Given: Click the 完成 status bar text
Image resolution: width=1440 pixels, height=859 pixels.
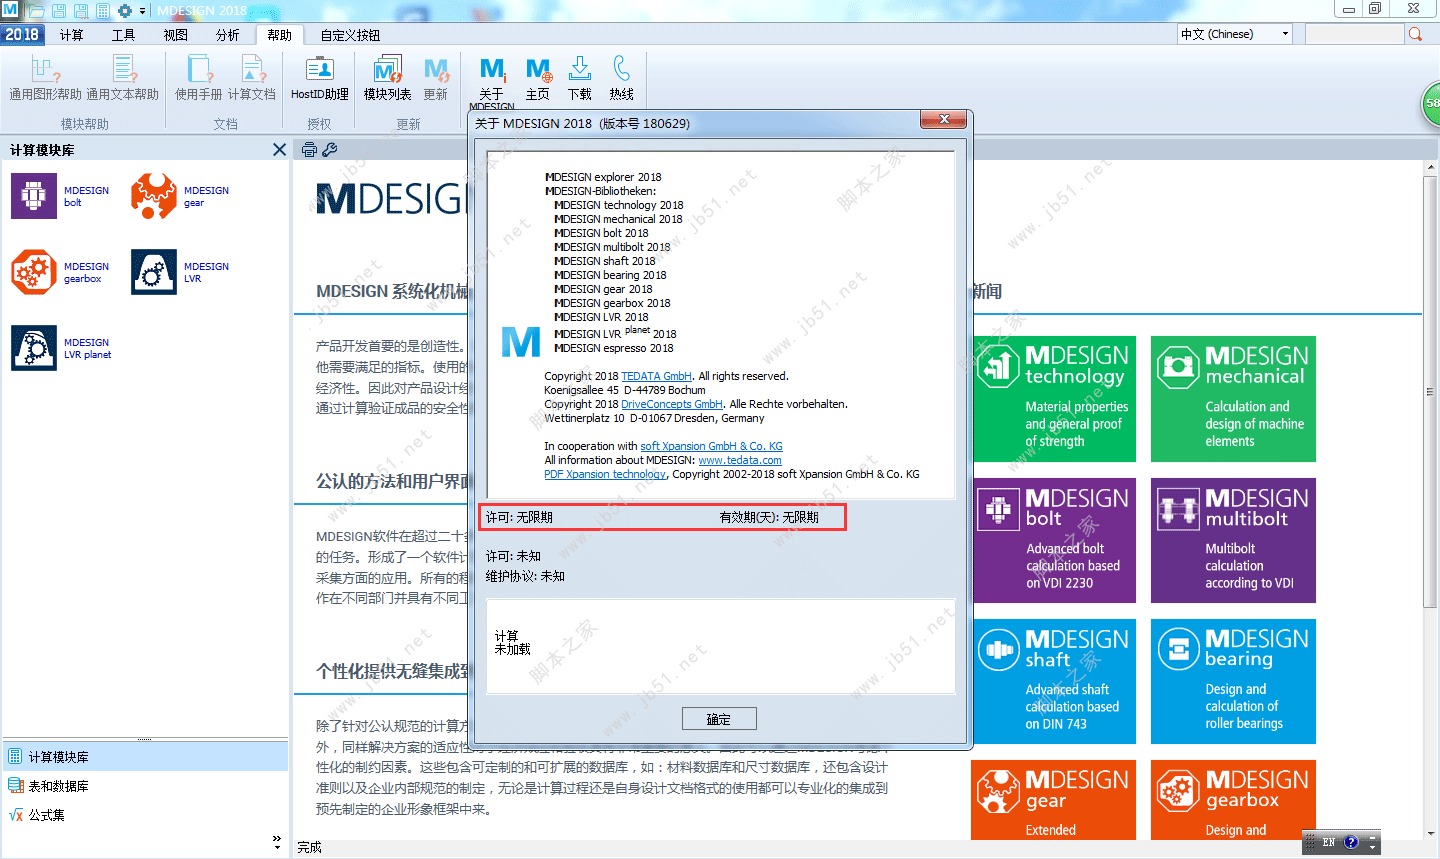Looking at the screenshot, I should (309, 847).
